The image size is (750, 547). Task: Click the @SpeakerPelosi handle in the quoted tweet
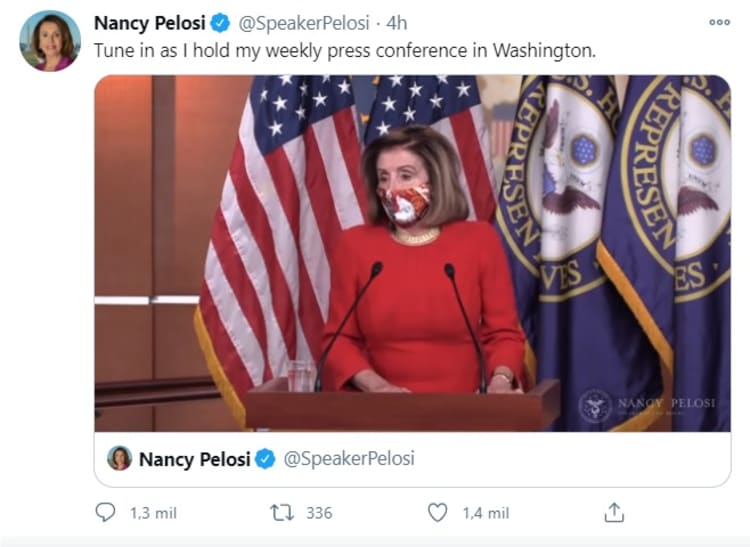(x=349, y=459)
